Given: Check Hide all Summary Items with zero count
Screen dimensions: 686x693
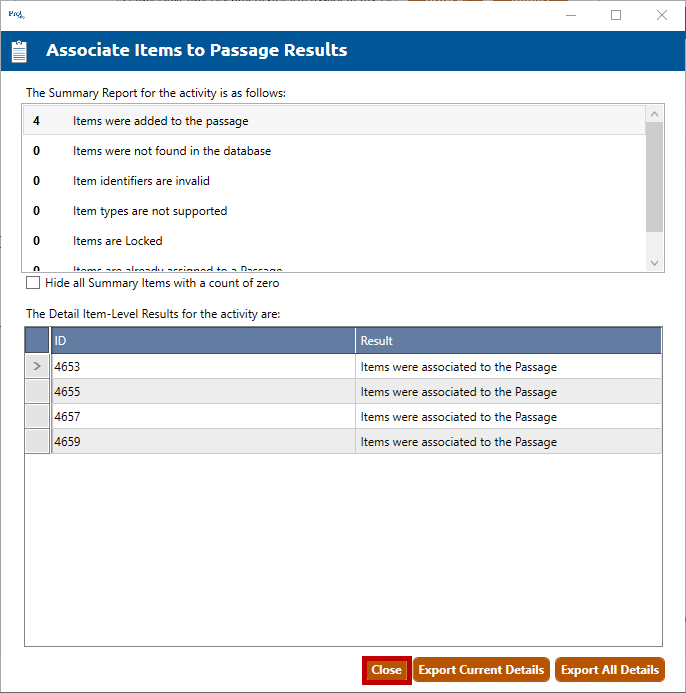Looking at the screenshot, I should click(33, 283).
